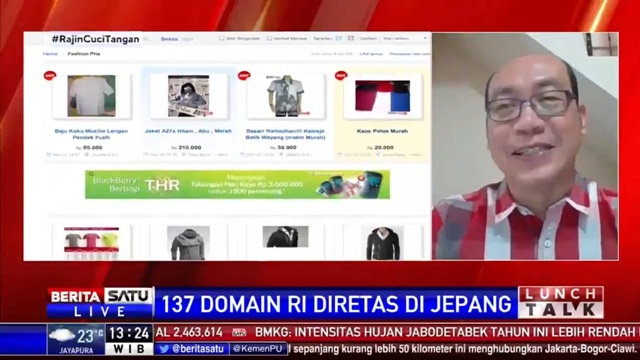This screenshot has width=640, height=360.
Task: Click the colorful t-shirts thumbnail in bottom row
Action: tap(91, 242)
